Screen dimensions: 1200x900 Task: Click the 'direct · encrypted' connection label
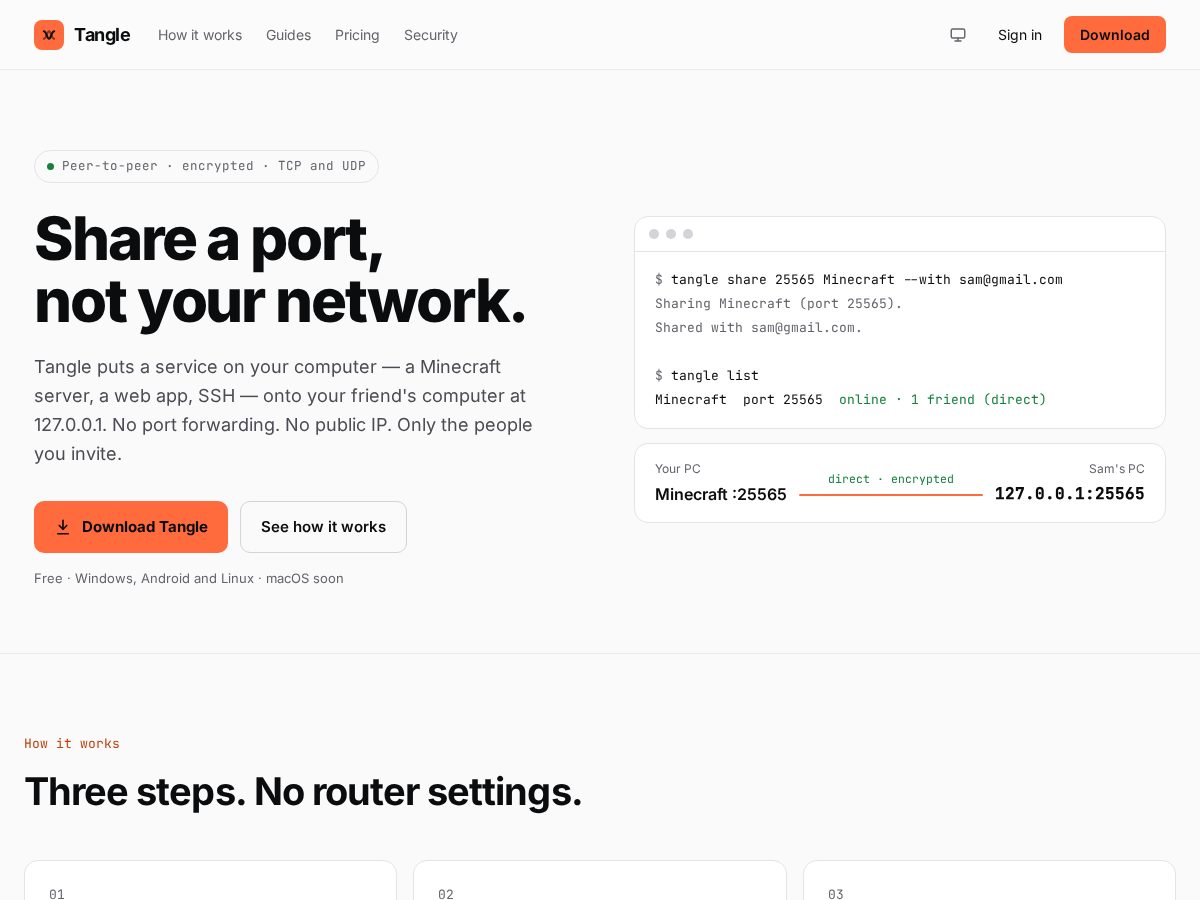[x=891, y=479]
